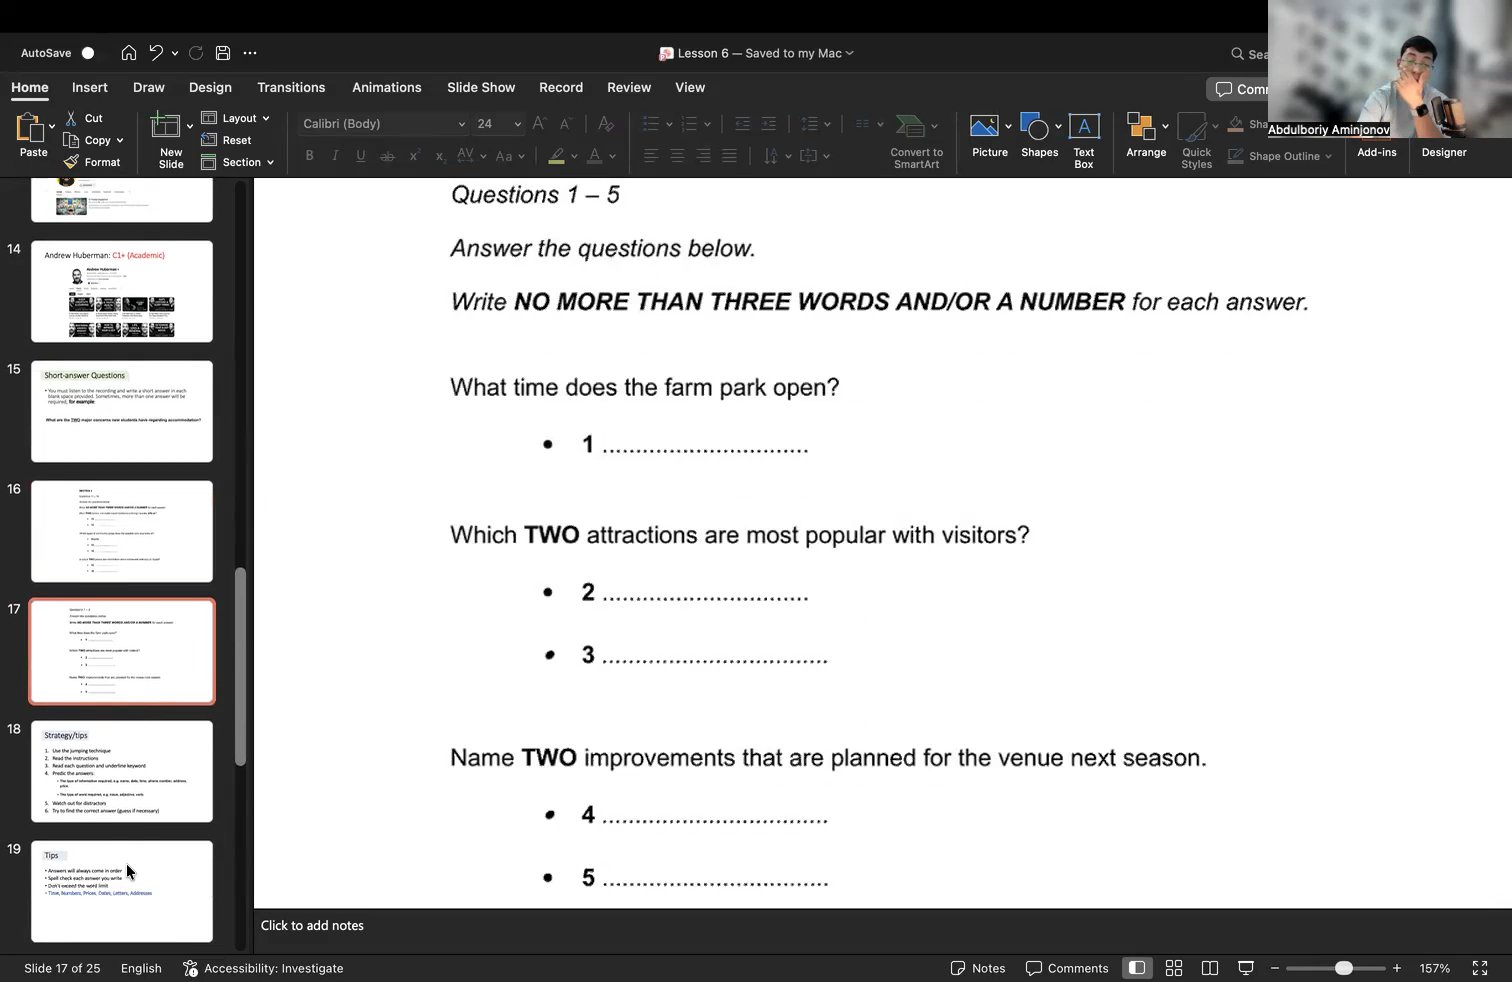Screen dimensions: 1512x982
Task: Click the Home icon in title bar
Action: point(129,53)
